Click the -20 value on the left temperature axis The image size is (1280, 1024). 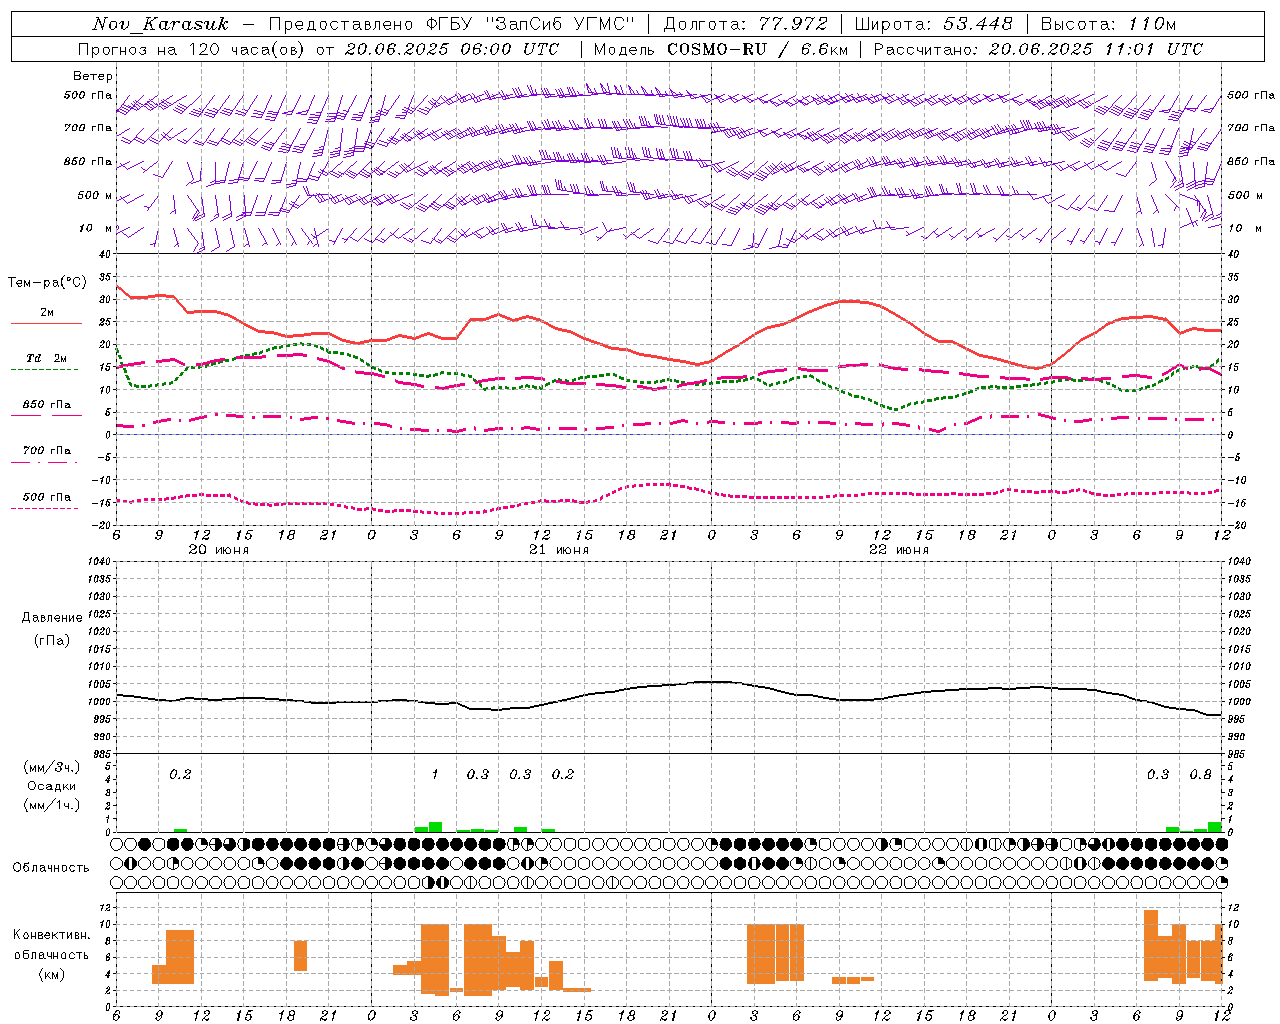(101, 525)
